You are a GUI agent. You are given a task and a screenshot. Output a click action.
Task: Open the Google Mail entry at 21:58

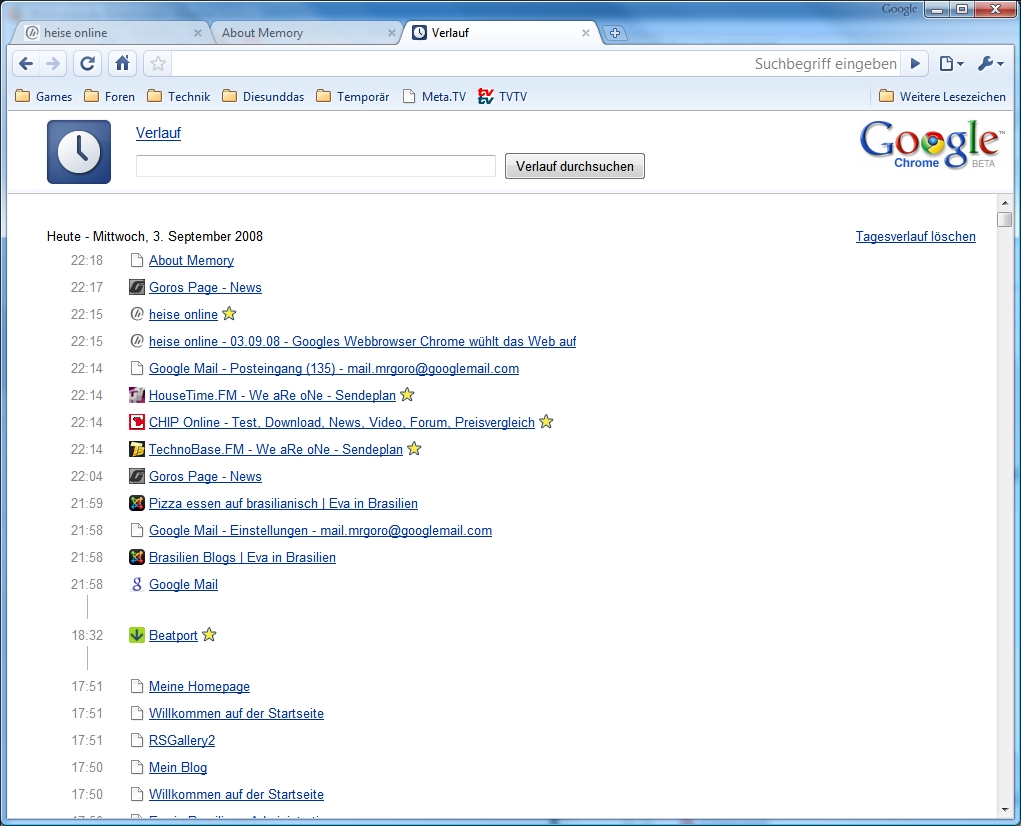tap(183, 585)
